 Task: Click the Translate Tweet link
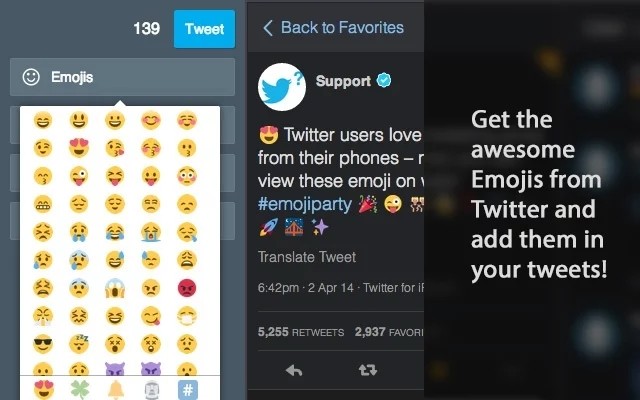307,257
